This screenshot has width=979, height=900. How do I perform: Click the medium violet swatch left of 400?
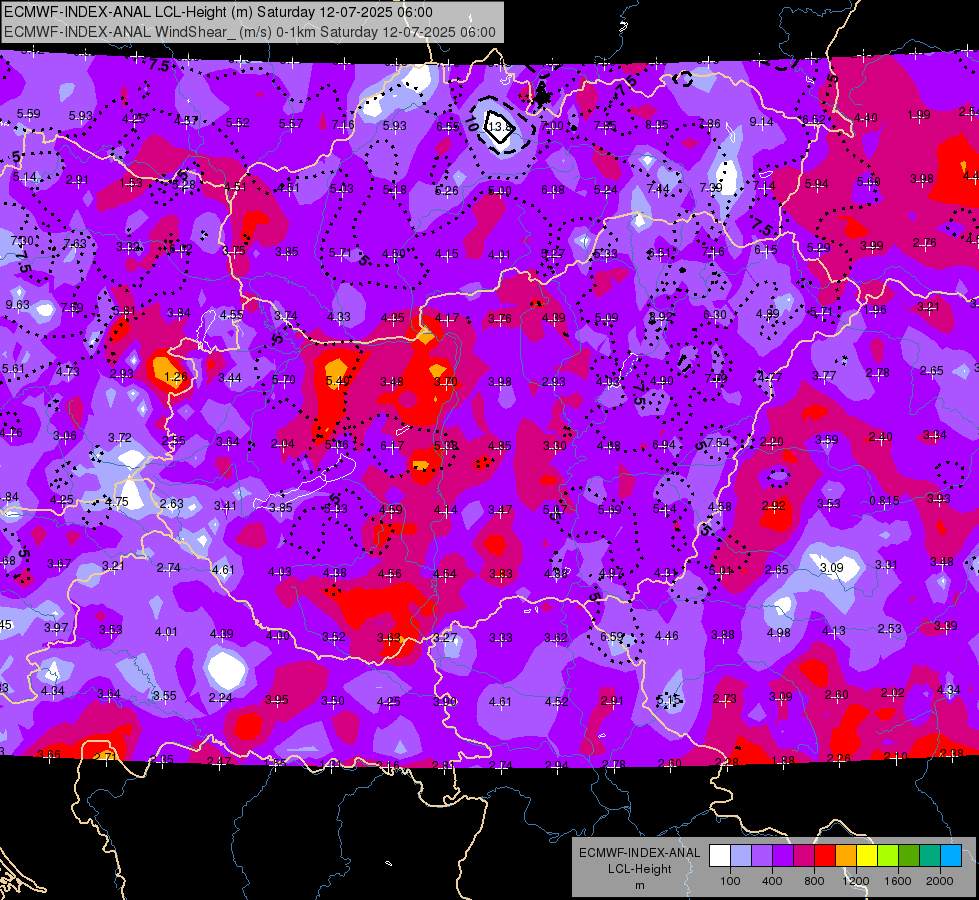[762, 855]
